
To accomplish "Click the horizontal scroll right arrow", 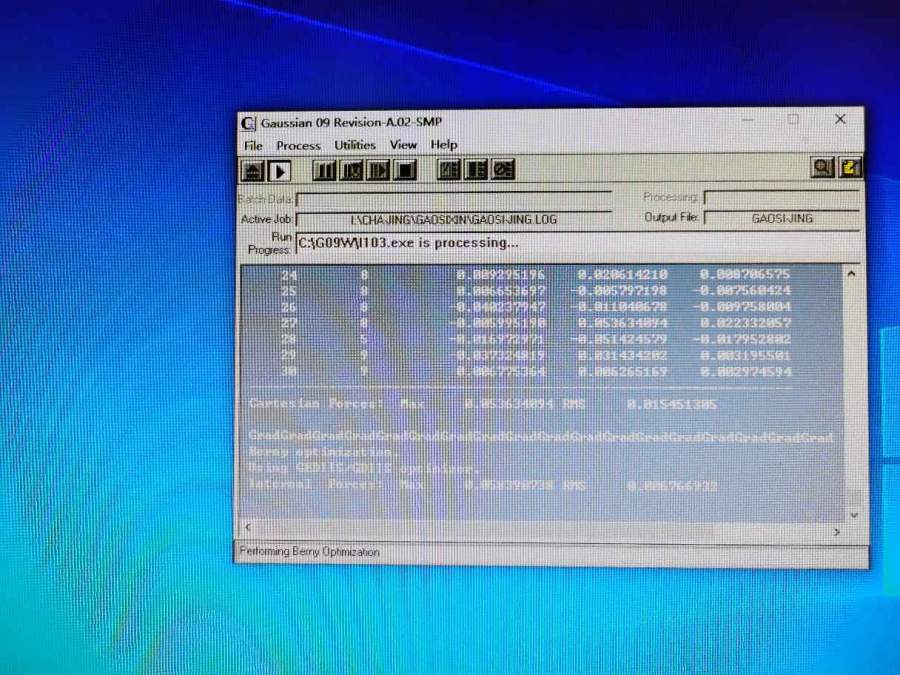I will pyautogui.click(x=837, y=532).
